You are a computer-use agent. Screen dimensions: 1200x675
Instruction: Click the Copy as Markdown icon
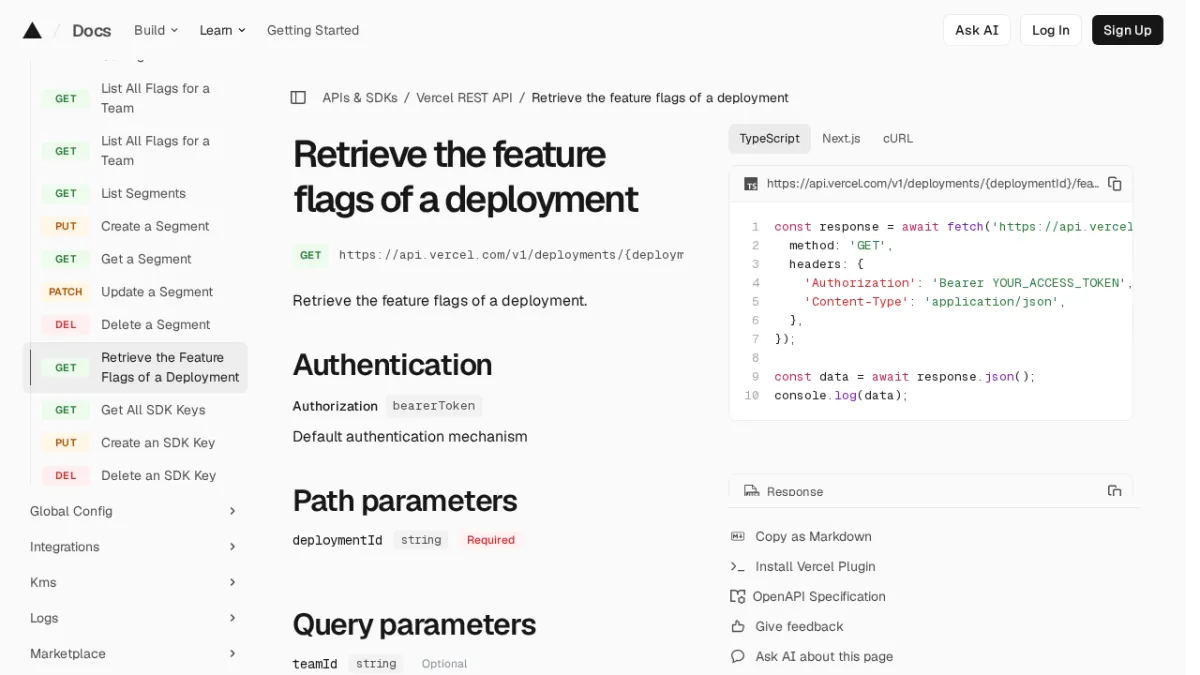point(738,537)
